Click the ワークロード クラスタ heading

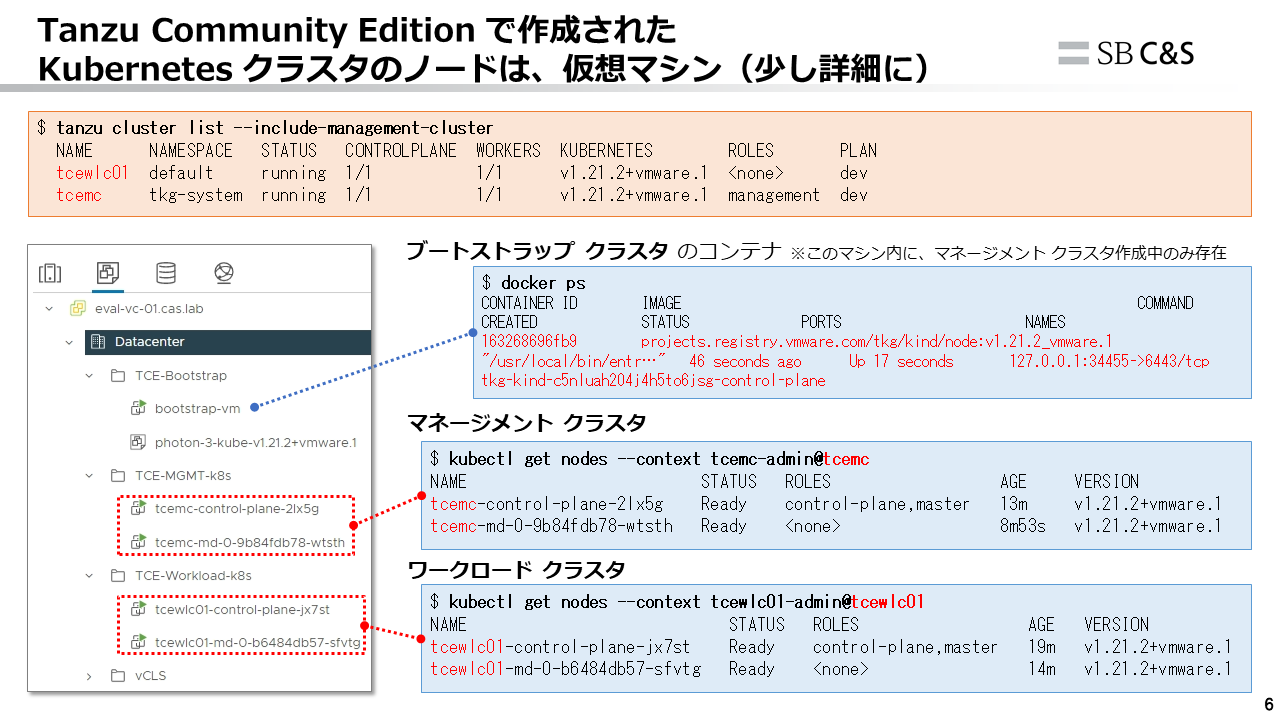pyautogui.click(x=516, y=569)
